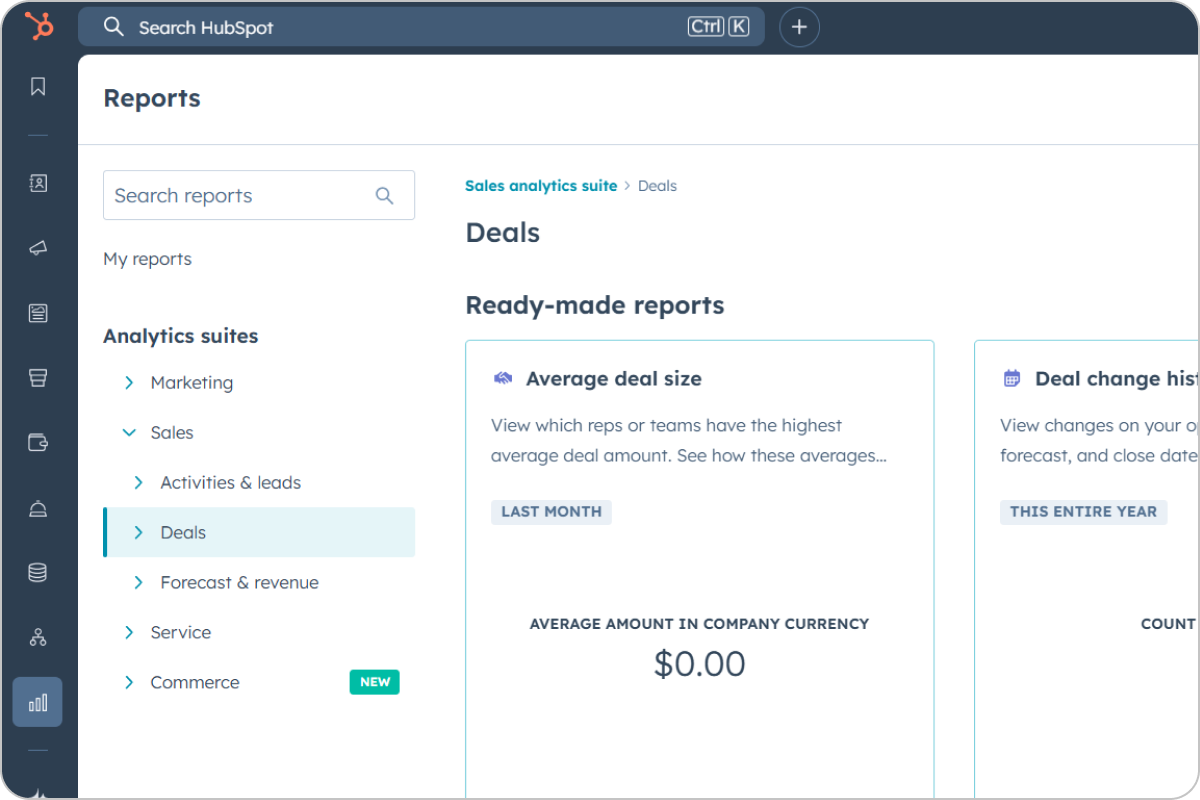
Task: Click AVERAGE AMOUNT IN COMPANY CURRENCY label
Action: (x=699, y=624)
